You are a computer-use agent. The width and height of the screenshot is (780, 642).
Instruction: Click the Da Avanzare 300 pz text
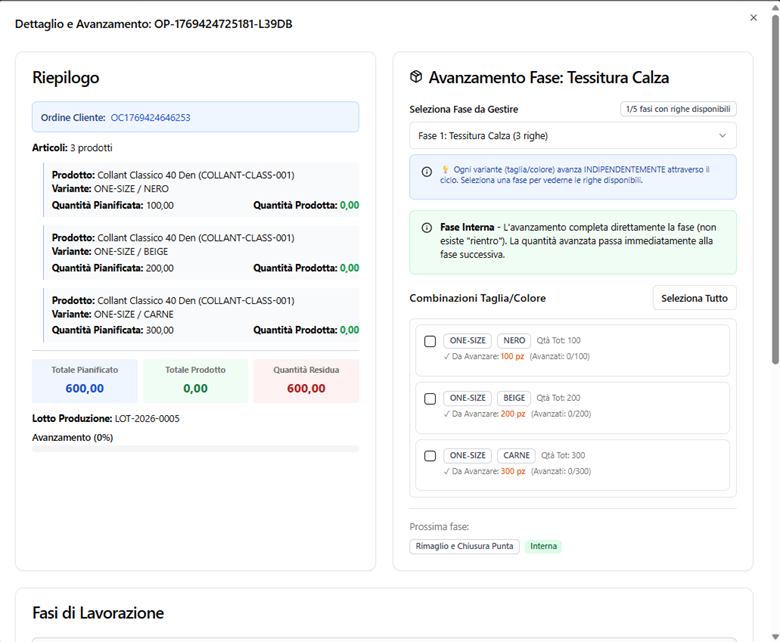[485, 471]
